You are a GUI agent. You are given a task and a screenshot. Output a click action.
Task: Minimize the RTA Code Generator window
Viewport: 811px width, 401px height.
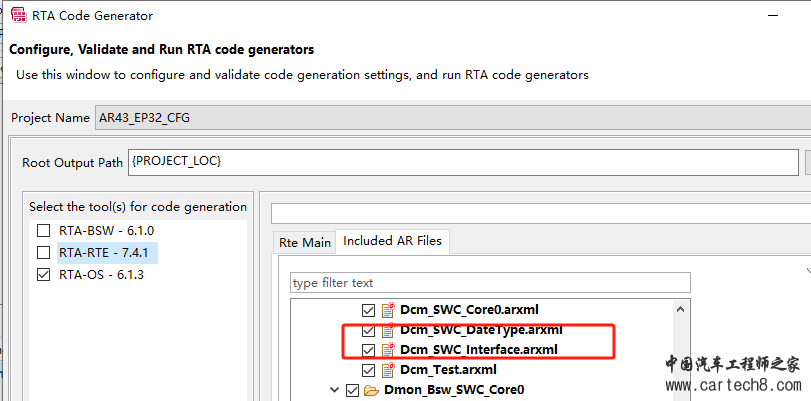[773, 16]
